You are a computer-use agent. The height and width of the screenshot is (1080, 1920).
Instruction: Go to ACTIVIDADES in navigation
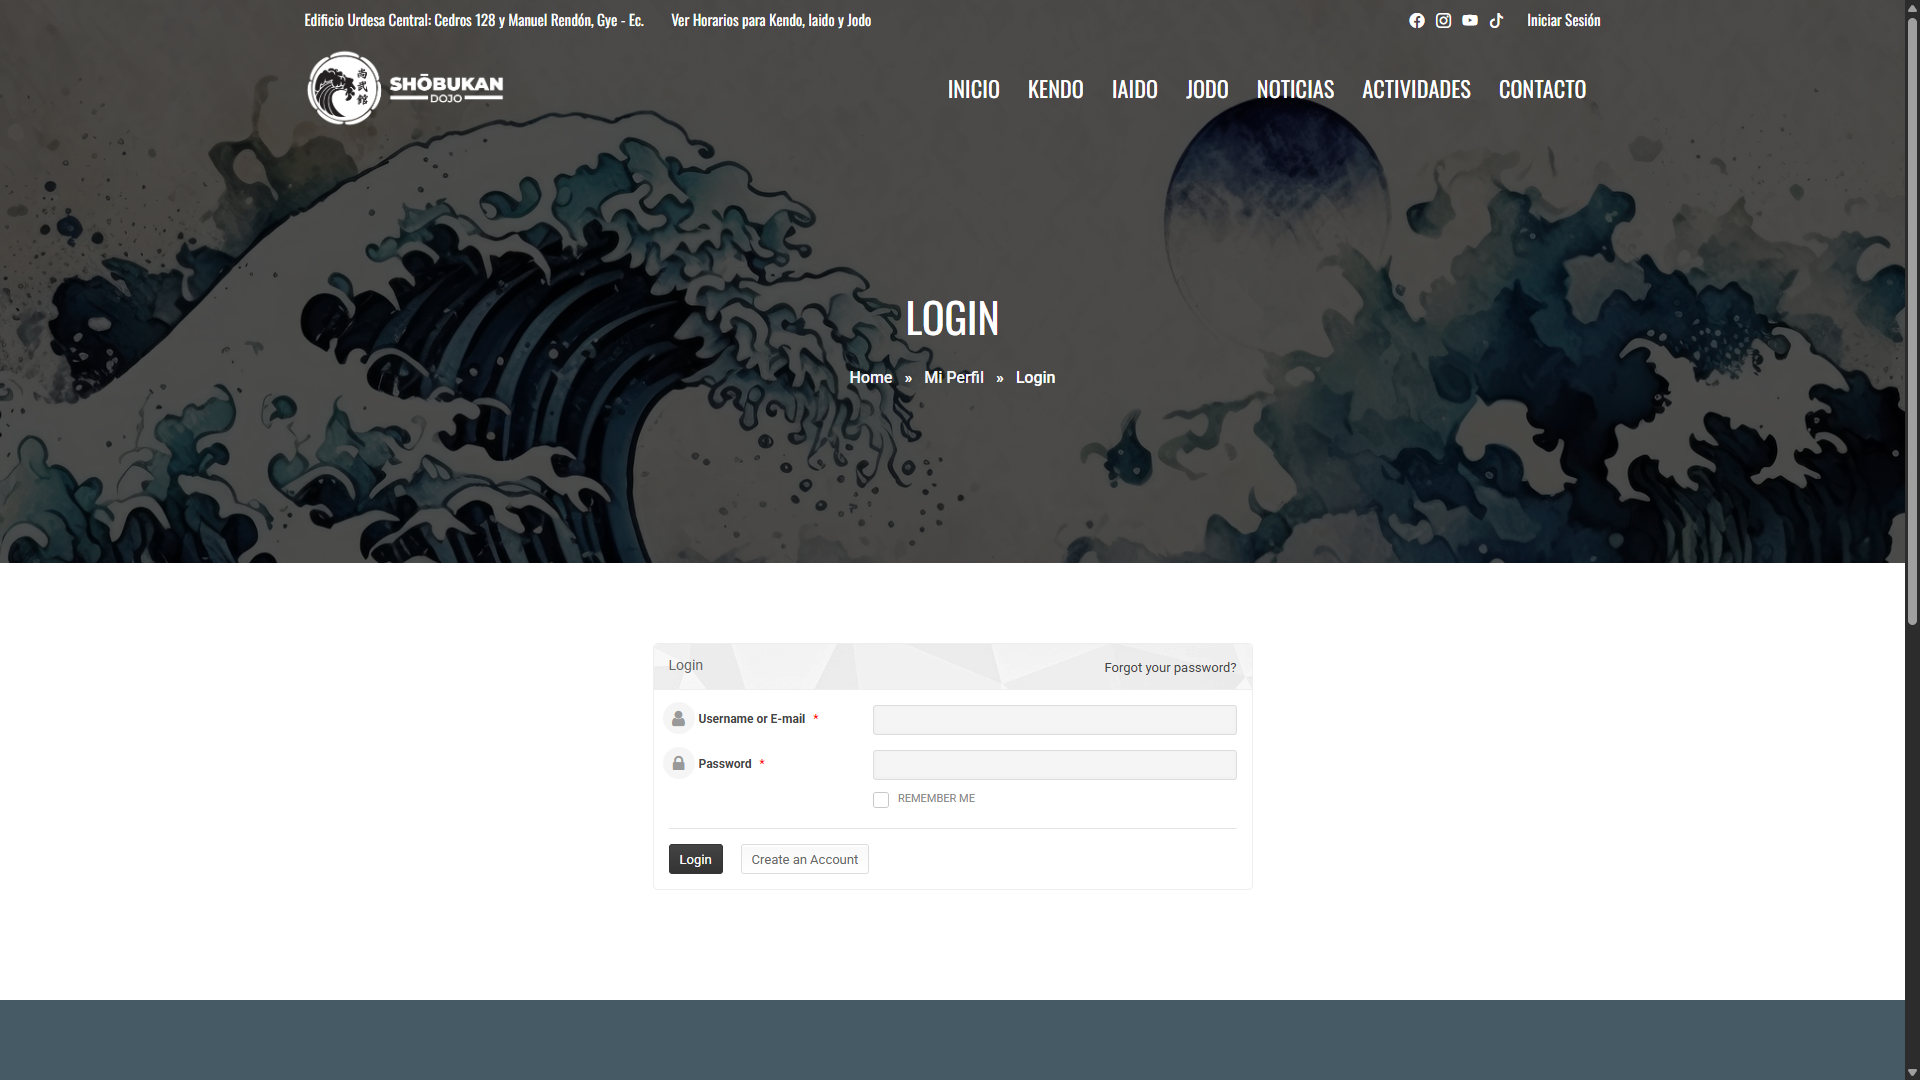click(1416, 89)
